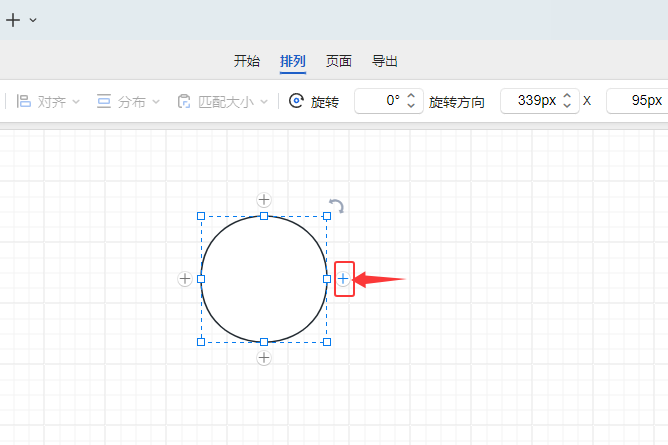Click the rotate handle arrow near shape

tap(337, 206)
